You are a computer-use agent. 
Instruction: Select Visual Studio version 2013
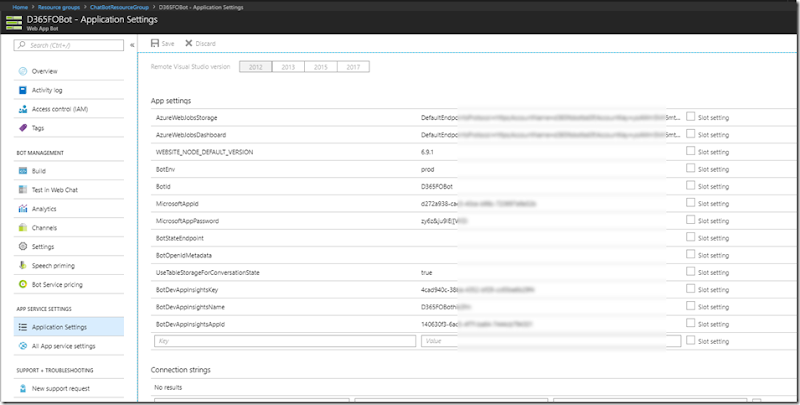288,67
